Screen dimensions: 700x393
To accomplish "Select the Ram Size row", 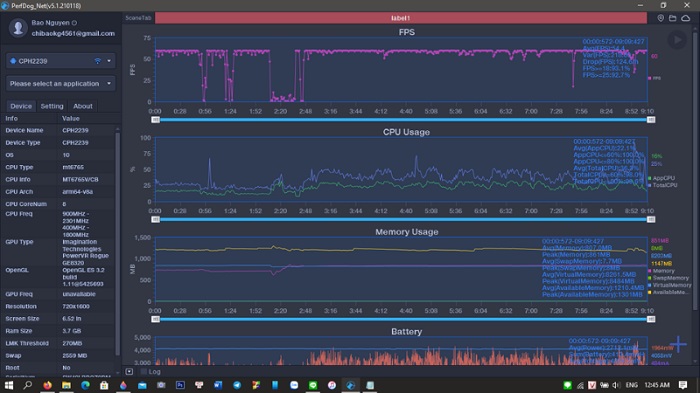I will click(x=58, y=331).
